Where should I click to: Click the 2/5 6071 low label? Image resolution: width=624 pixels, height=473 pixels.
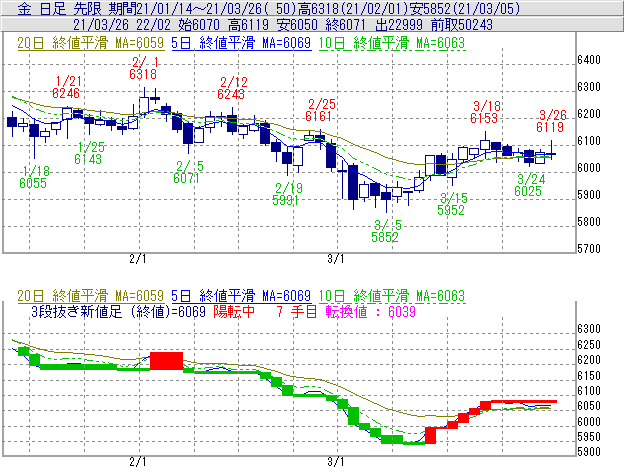188,172
